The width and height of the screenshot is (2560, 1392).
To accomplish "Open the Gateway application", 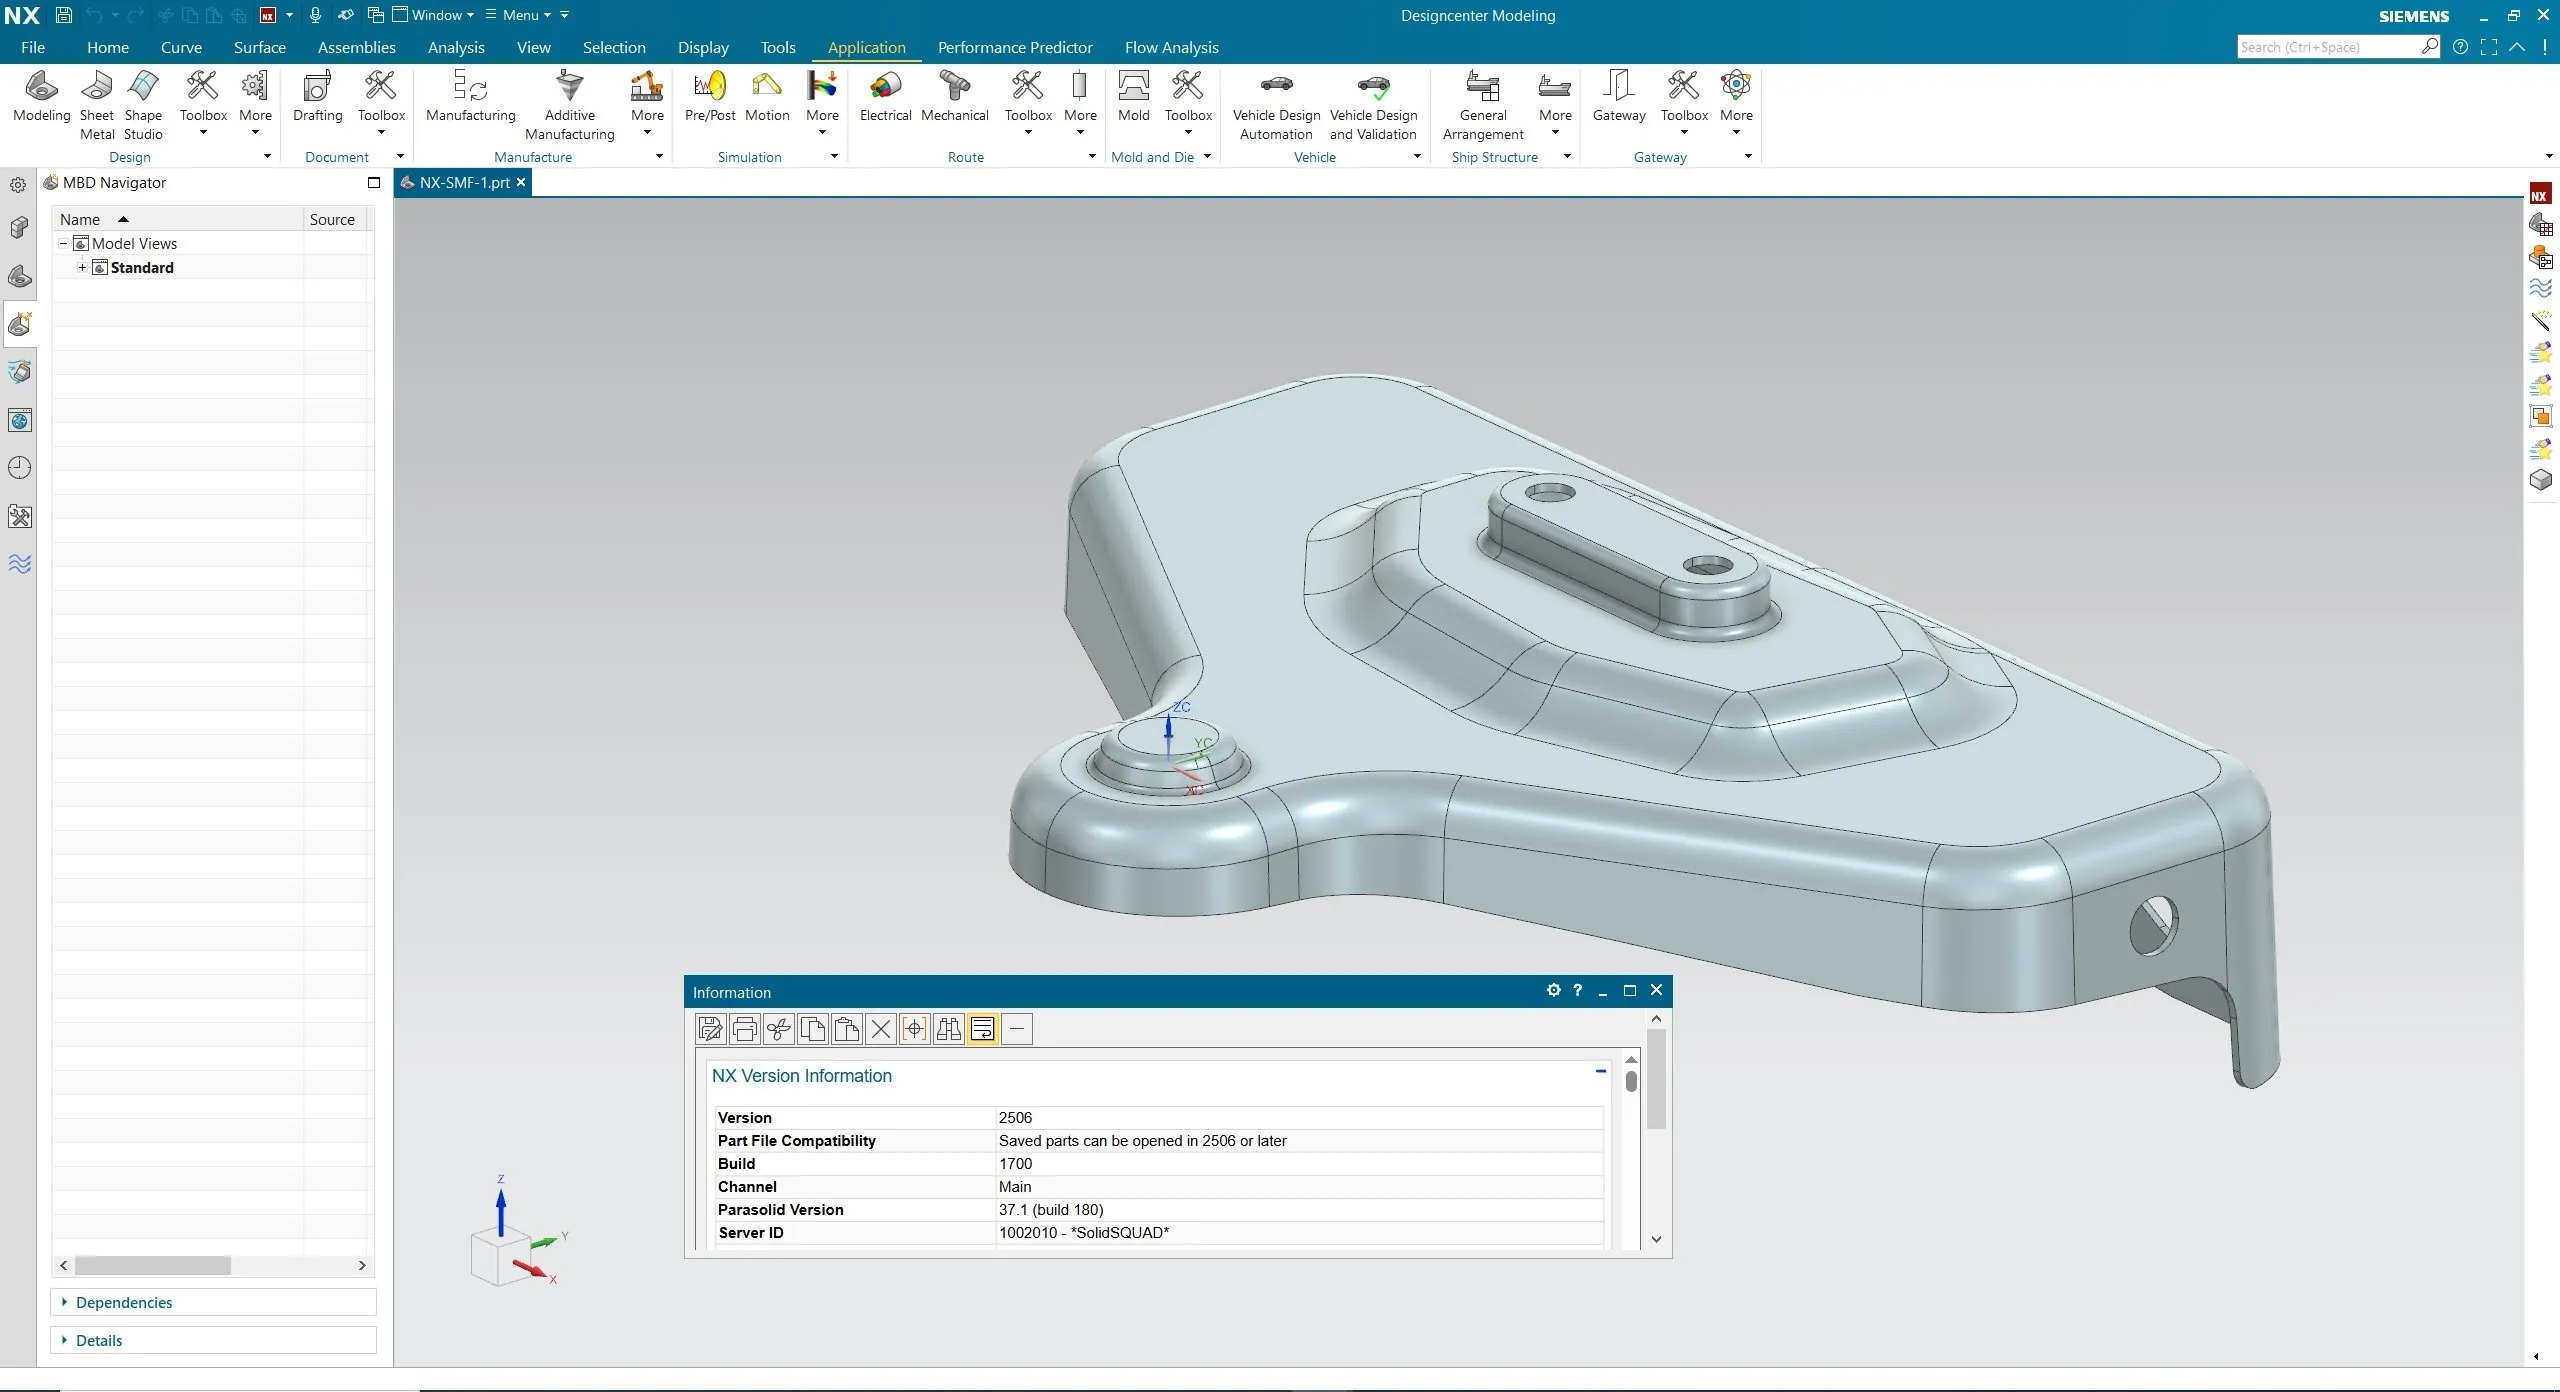I will [1619, 97].
